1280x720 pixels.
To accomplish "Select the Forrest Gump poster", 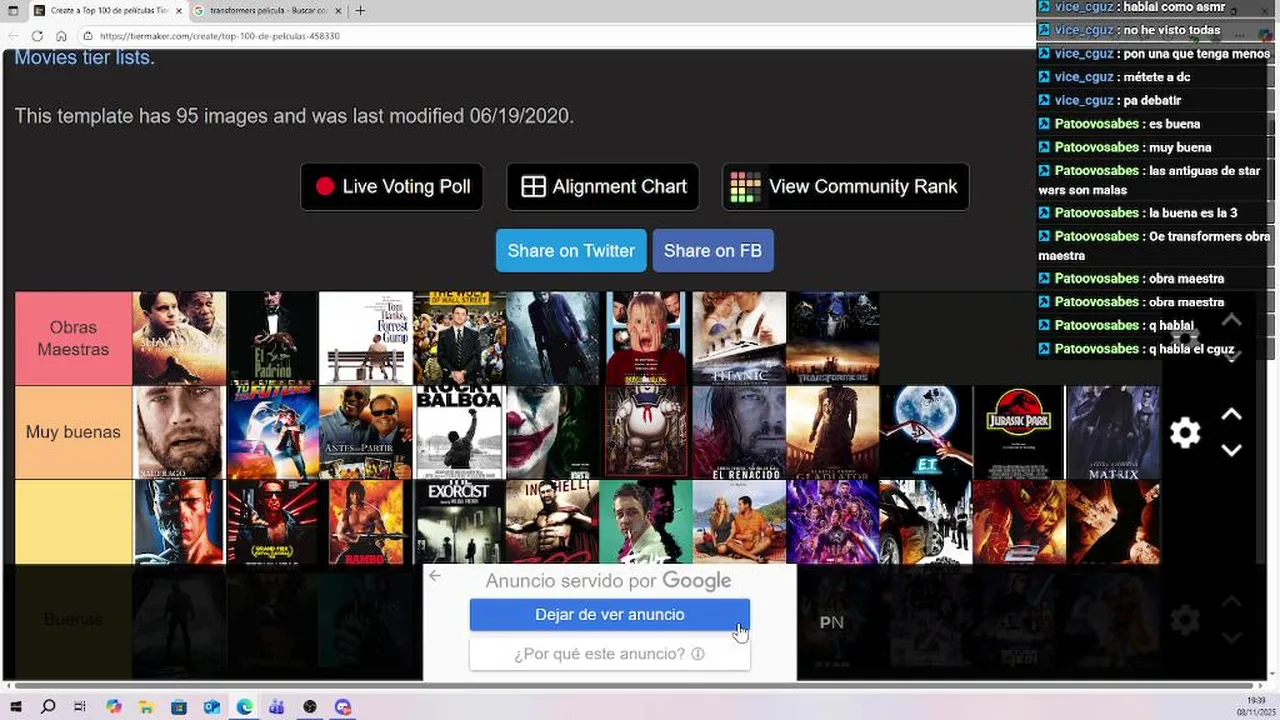I will click(x=366, y=338).
